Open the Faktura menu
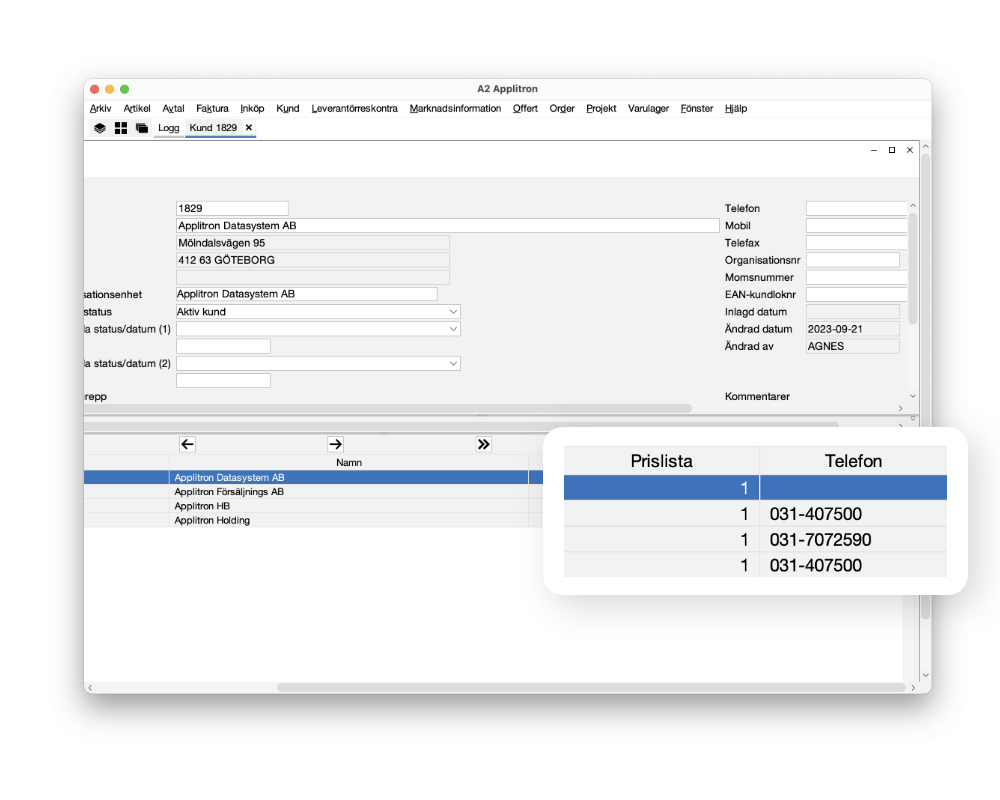The image size is (1000, 800). click(212, 108)
